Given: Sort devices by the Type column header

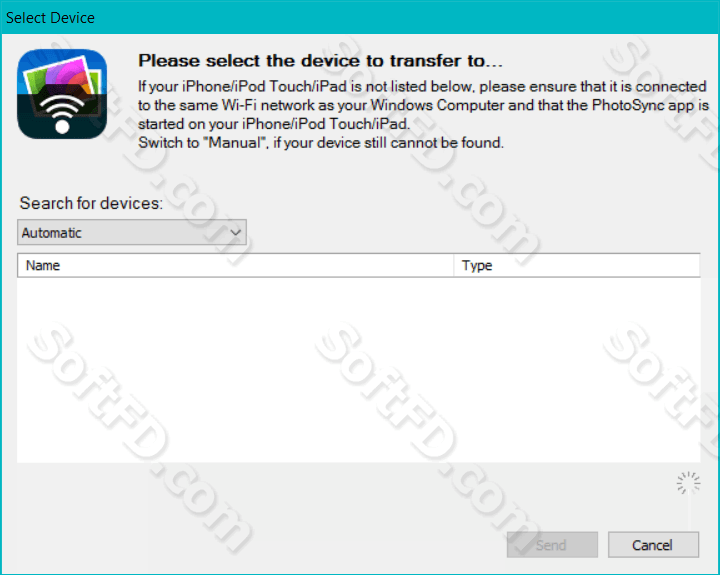Looking at the screenshot, I should click(x=577, y=265).
